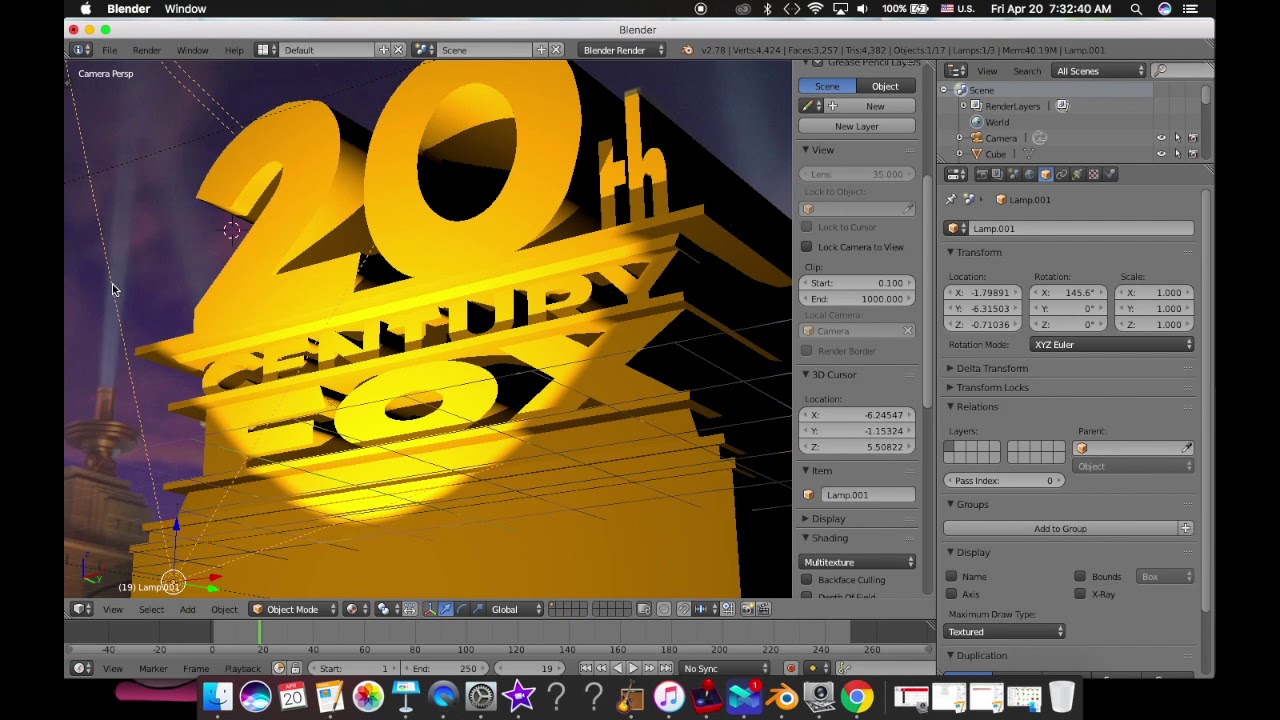Screen dimensions: 1280x720
Task: Click the Lens 35.000 slider field
Action: (x=857, y=174)
